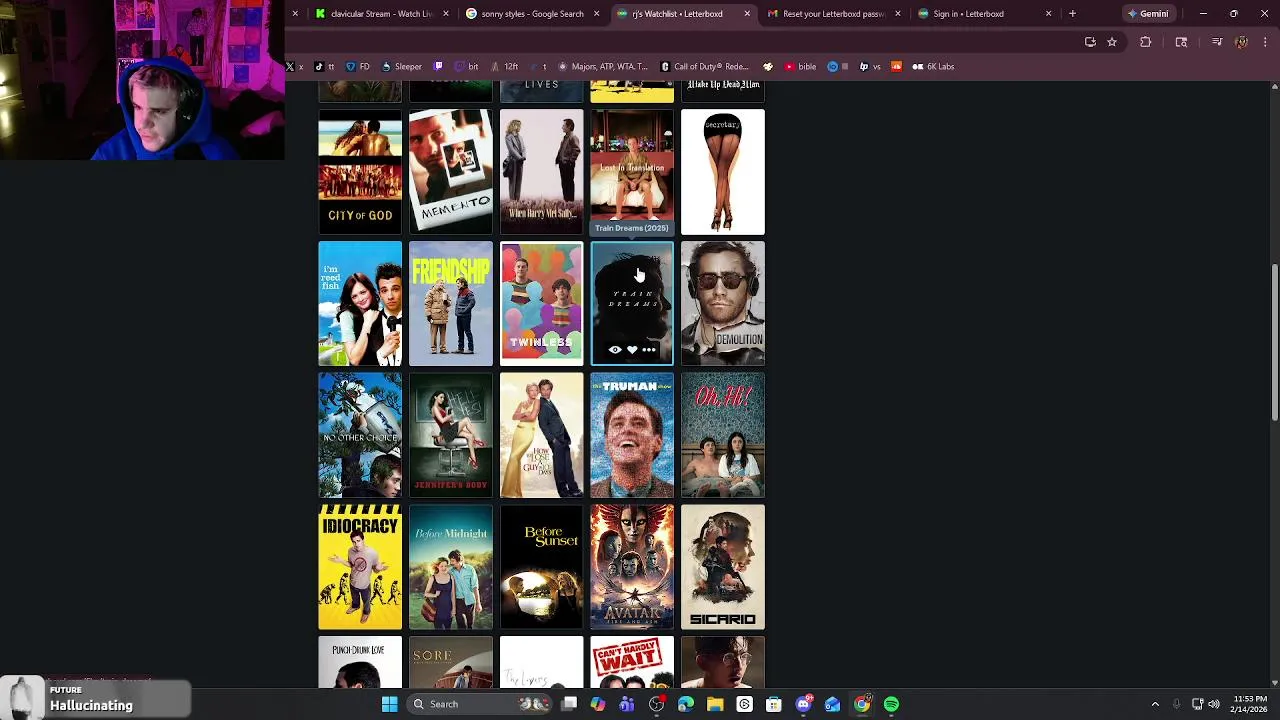Open the 'bit' bookmark

pyautogui.click(x=466, y=67)
